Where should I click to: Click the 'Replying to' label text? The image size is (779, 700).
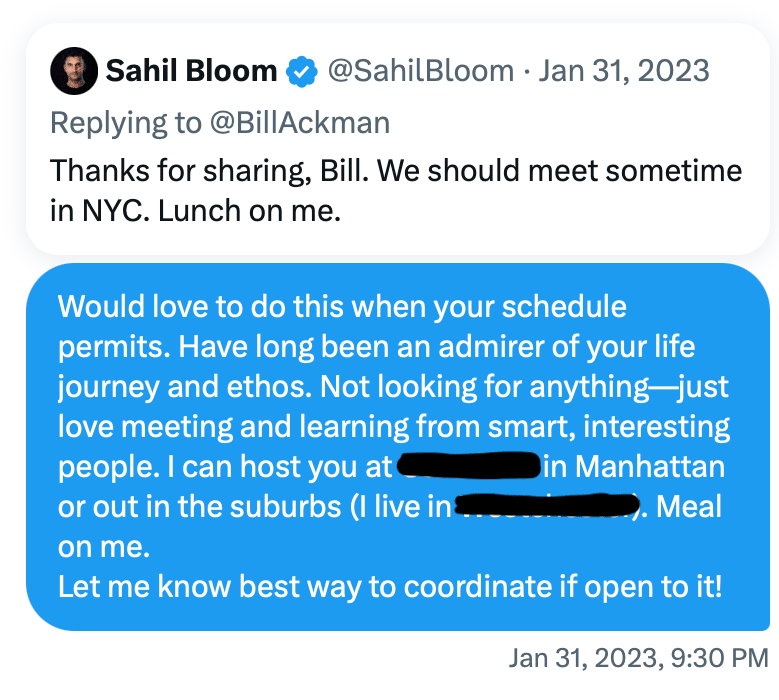(x=126, y=123)
